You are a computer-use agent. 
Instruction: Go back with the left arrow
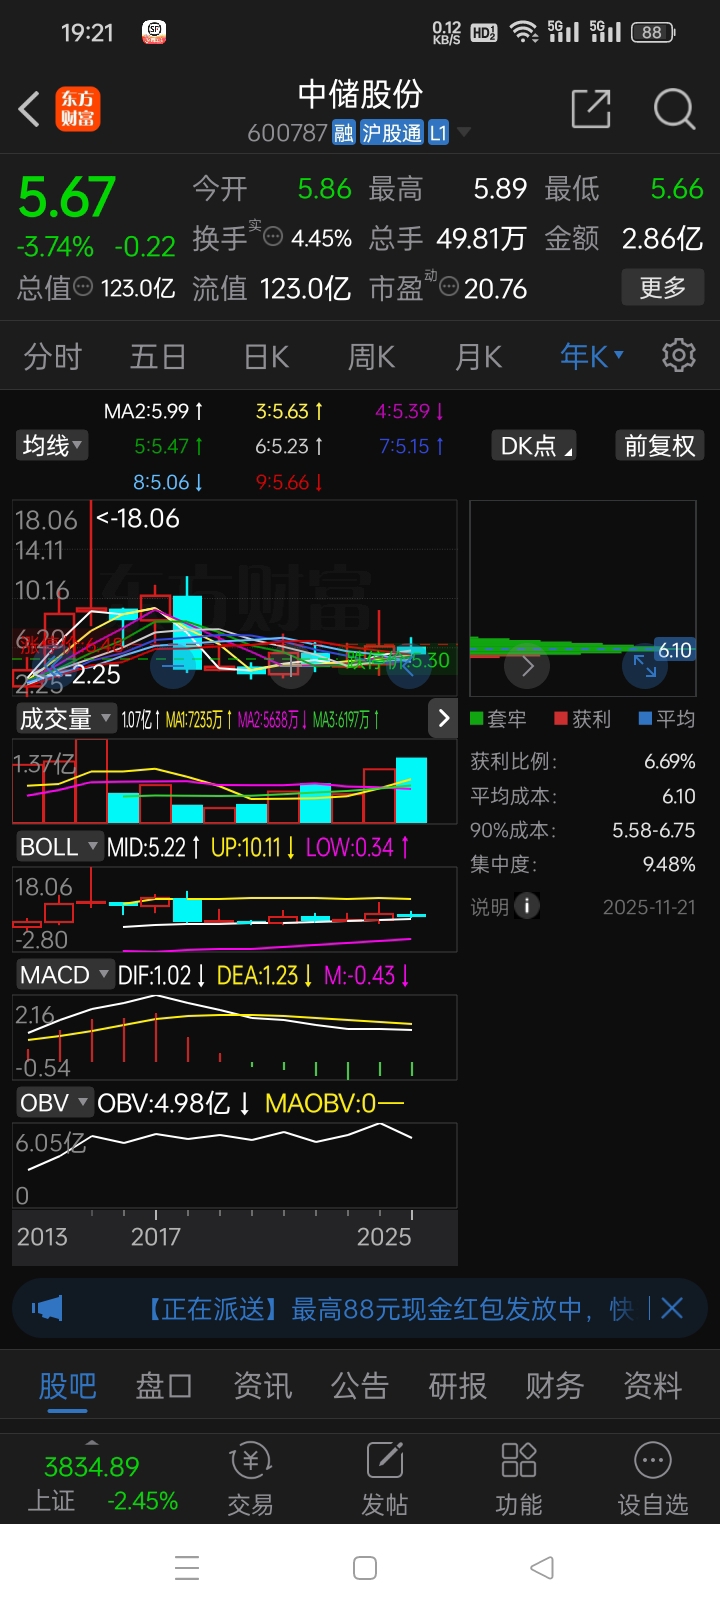30,109
